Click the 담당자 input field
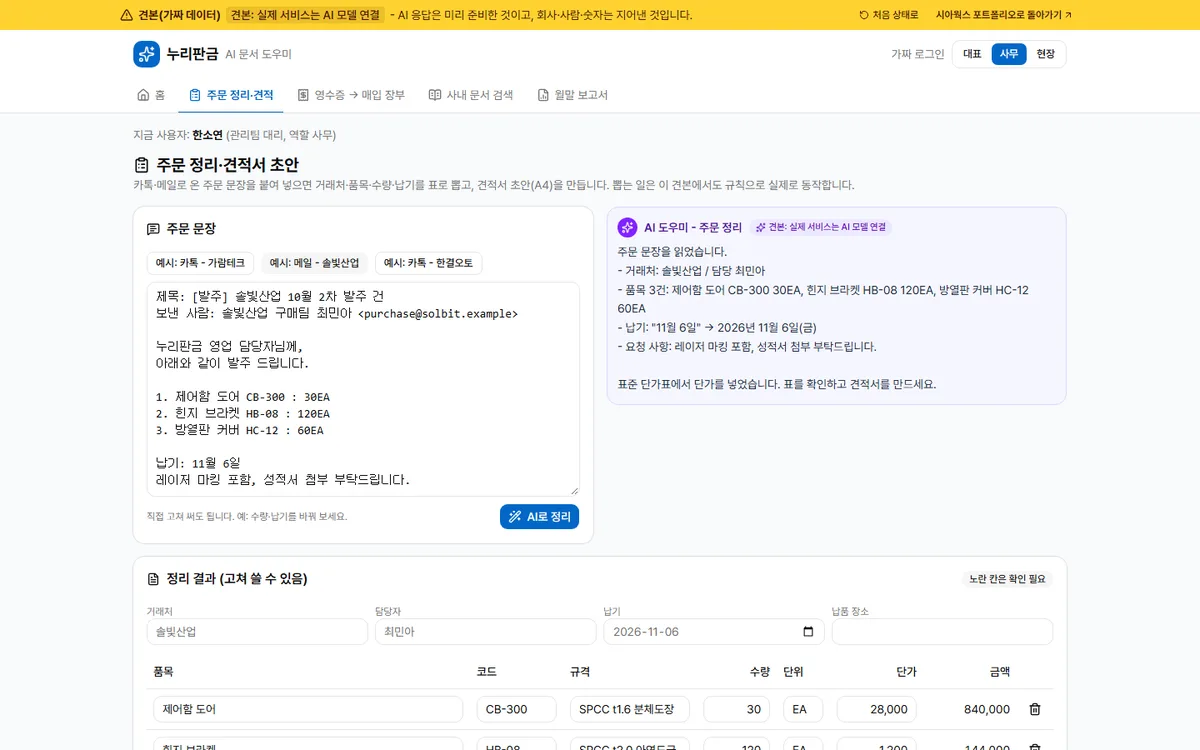The image size is (1200, 750). [x=485, y=632]
